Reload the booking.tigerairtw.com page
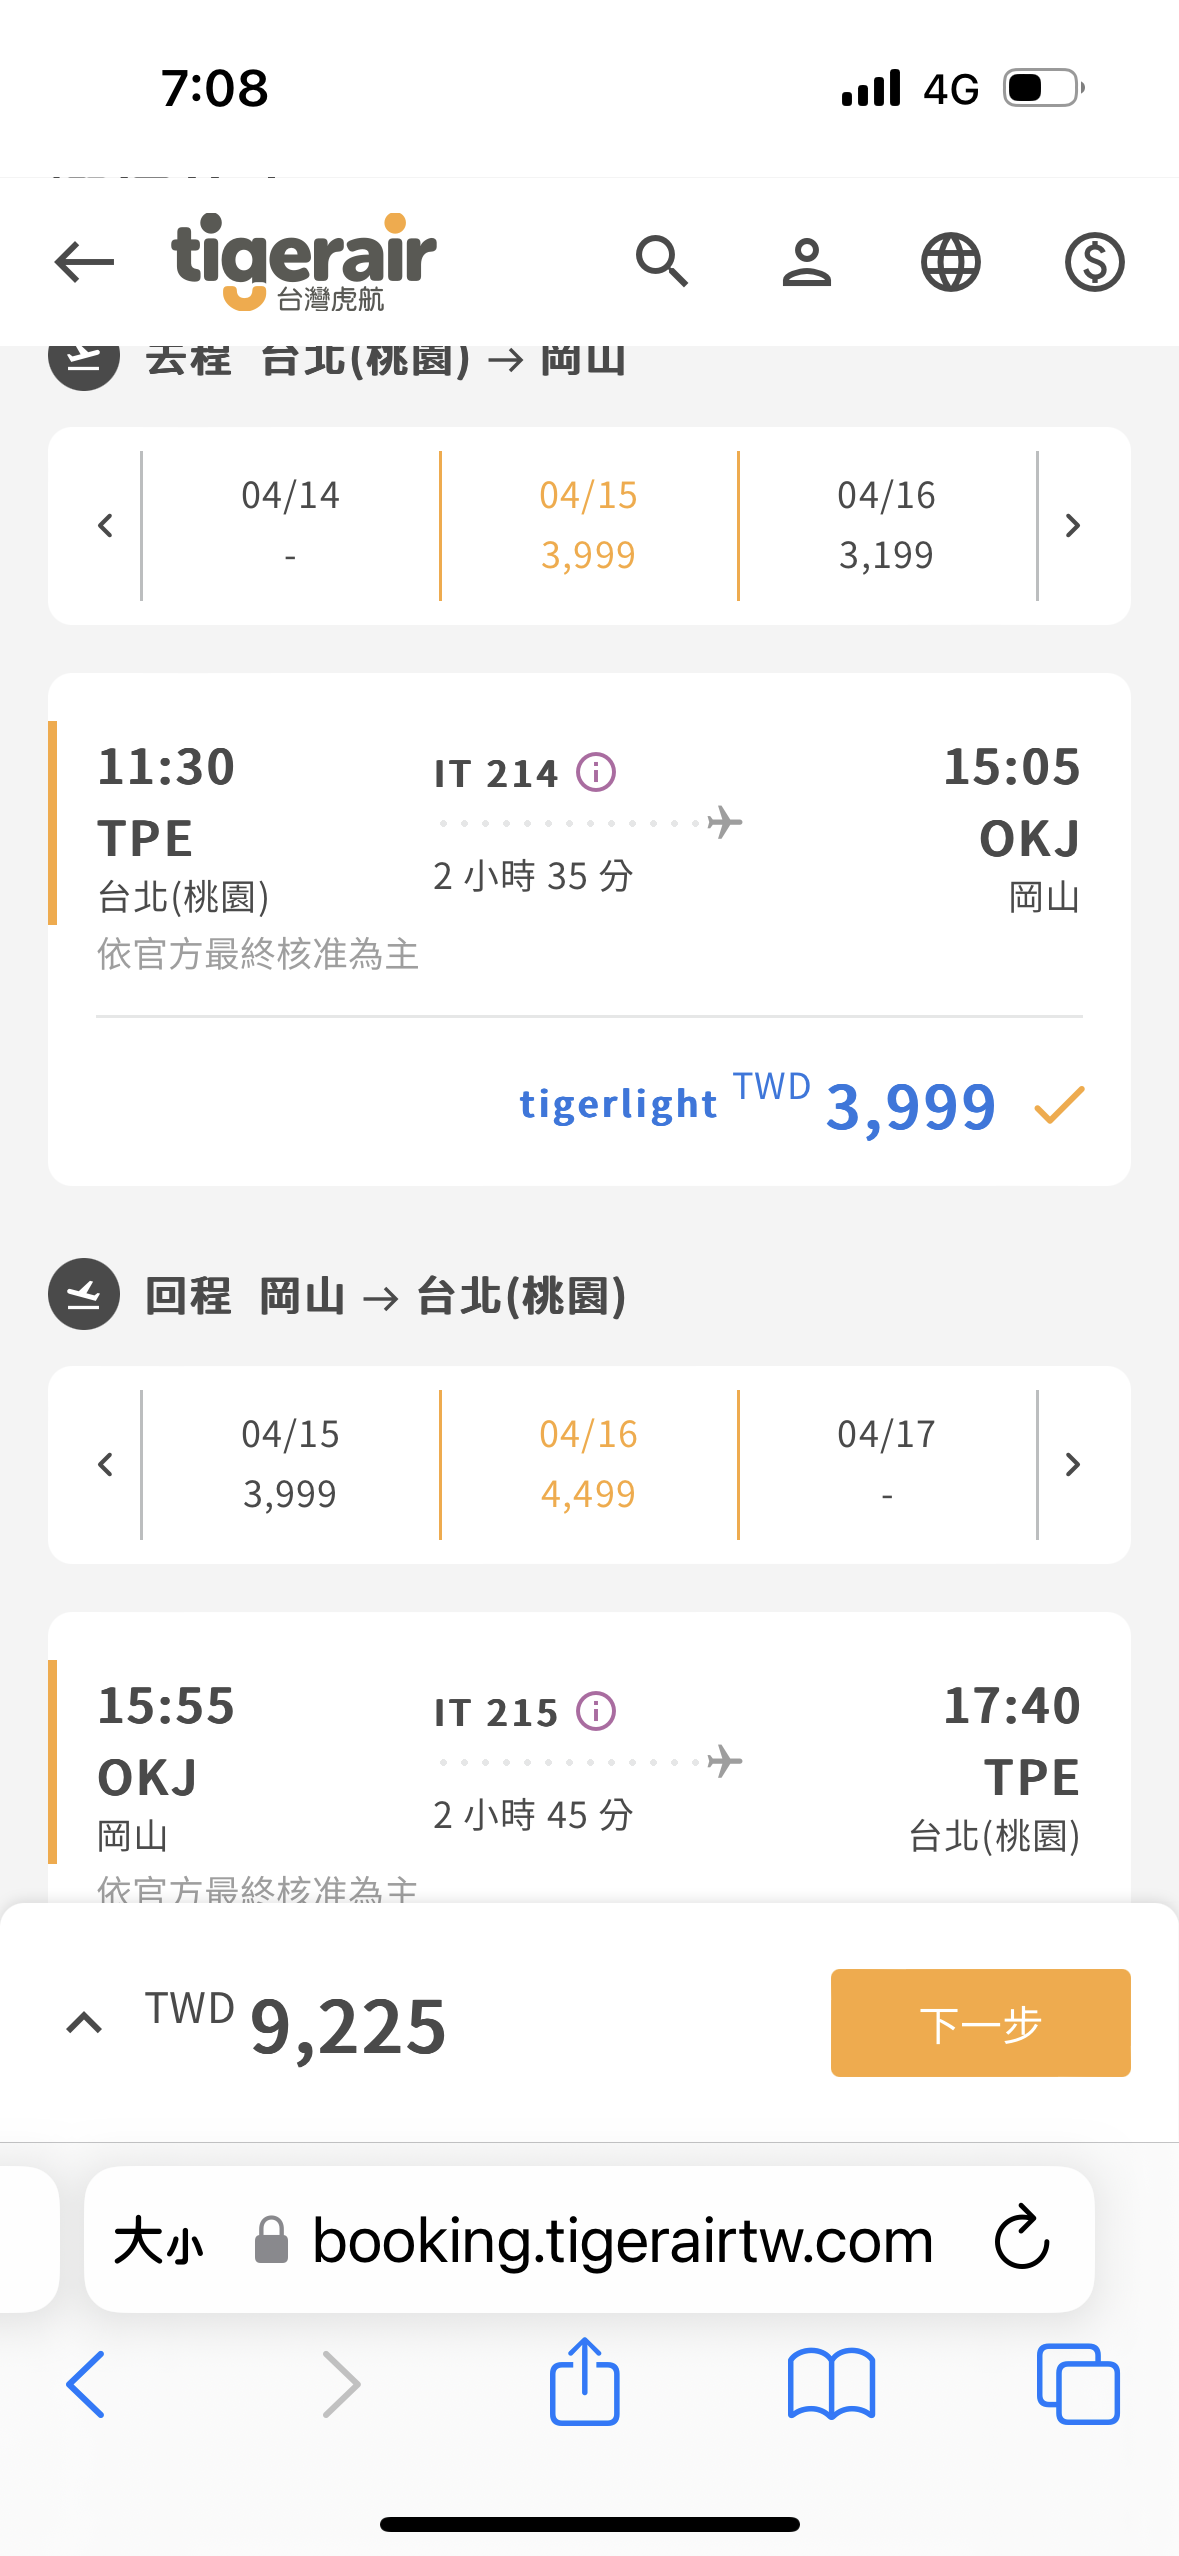Screen dimensions: 1179x2556 coord(1022,2238)
